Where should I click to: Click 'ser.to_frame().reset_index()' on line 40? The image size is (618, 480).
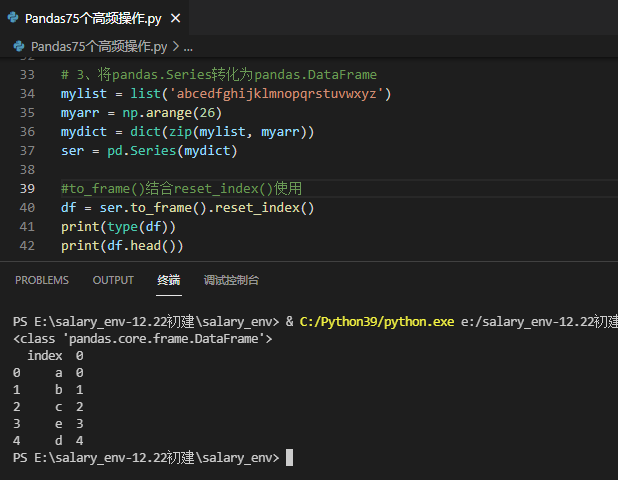point(207,208)
